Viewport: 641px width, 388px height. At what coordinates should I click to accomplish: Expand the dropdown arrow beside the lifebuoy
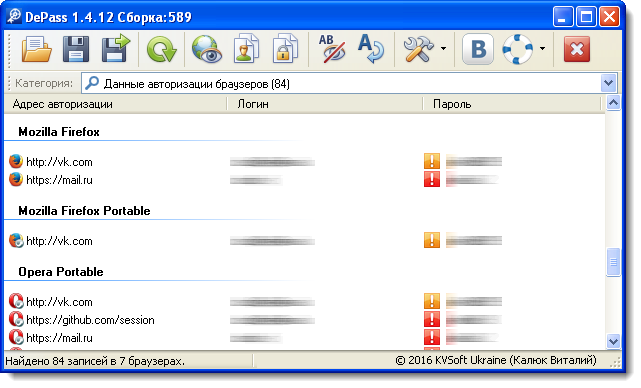point(542,49)
